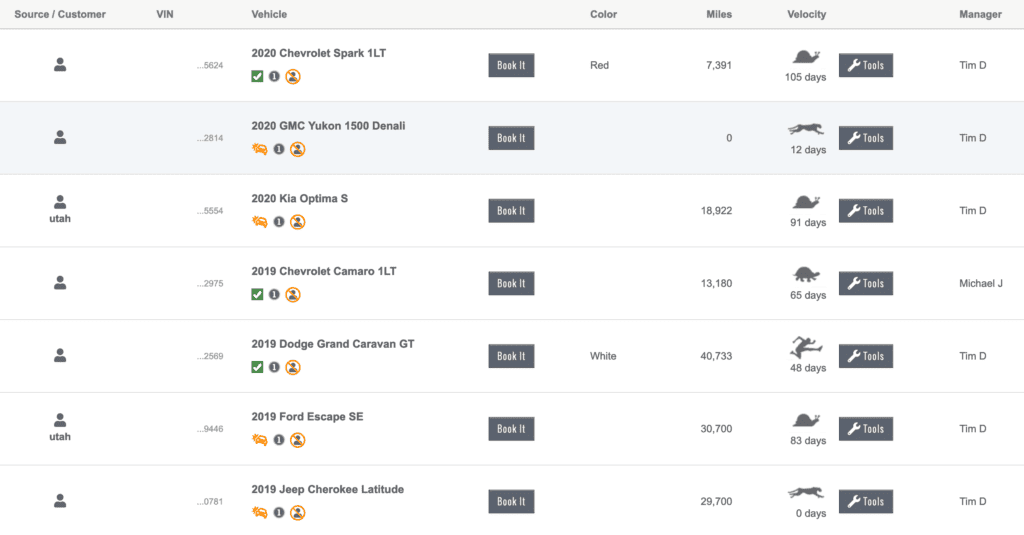The image size is (1024, 535).
Task: Toggle the green checkbox under Dodge Grand Caravan GT
Action: (x=257, y=367)
